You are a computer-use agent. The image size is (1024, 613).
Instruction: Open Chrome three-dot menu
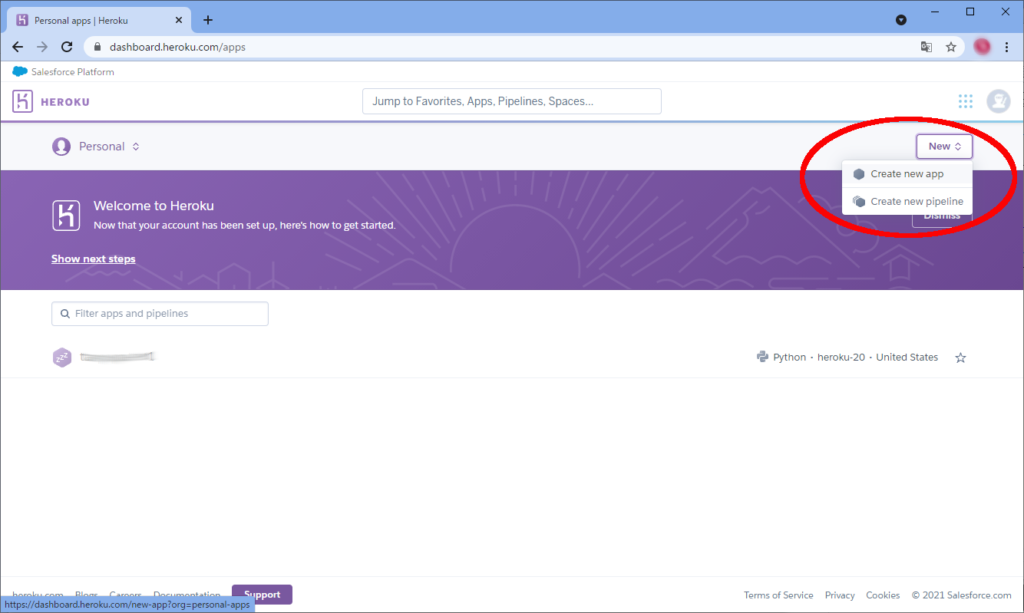(1006, 47)
